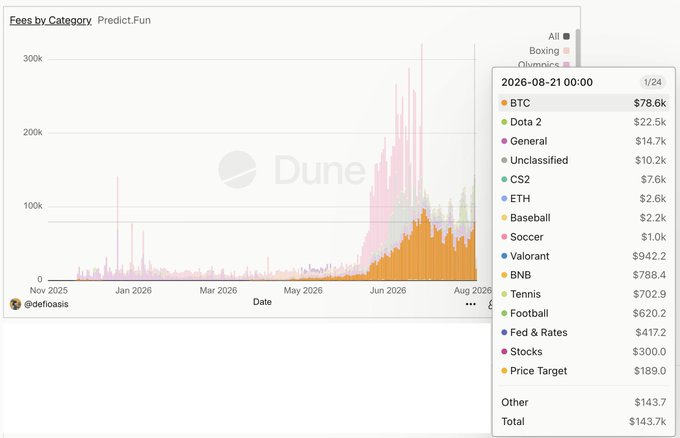Click the 300k y-axis label
Image resolution: width=680 pixels, height=438 pixels.
click(x=33, y=59)
